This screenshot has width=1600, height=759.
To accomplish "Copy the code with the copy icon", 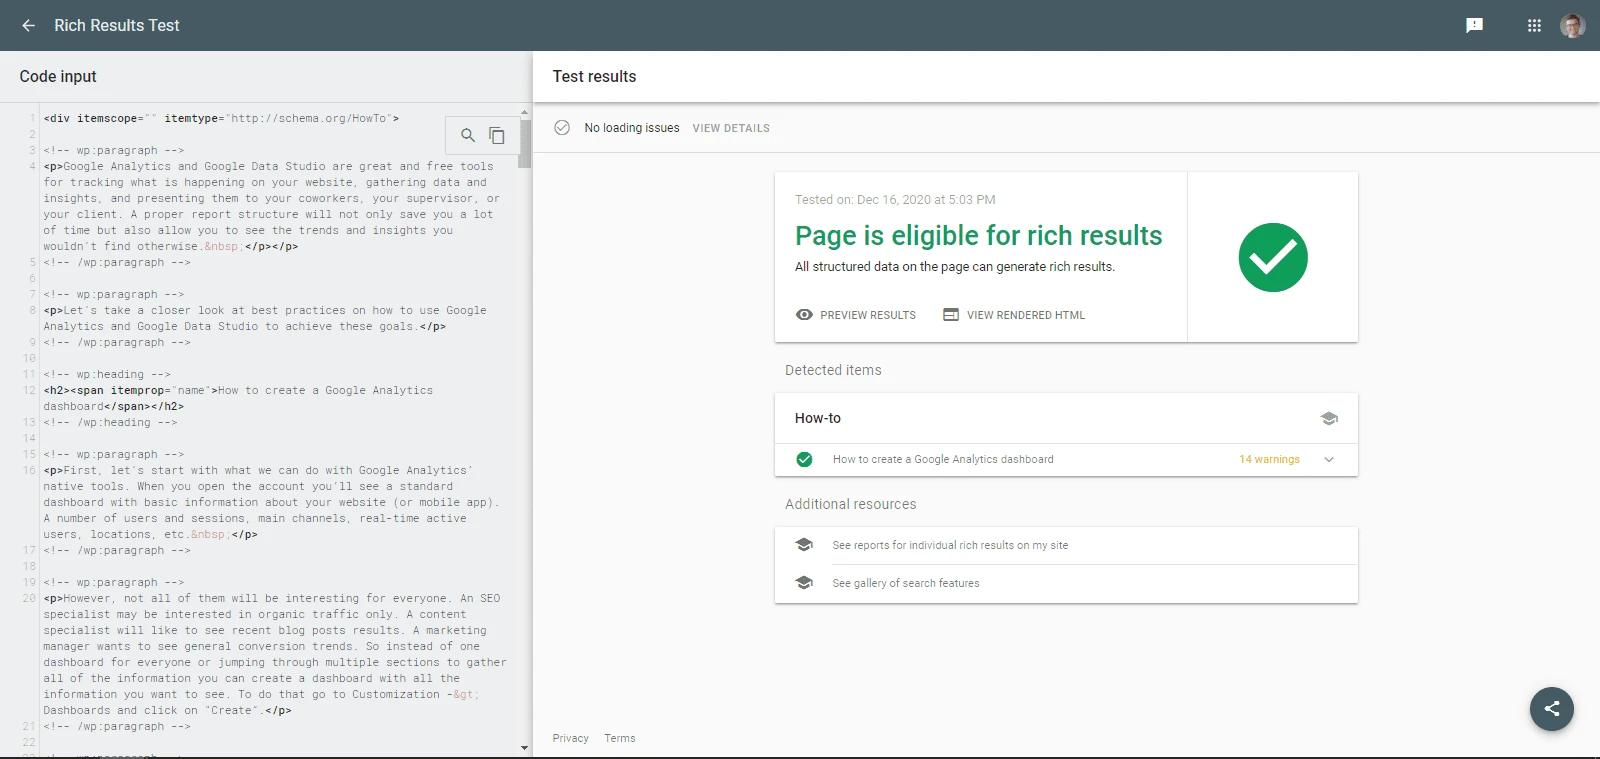I will [496, 135].
